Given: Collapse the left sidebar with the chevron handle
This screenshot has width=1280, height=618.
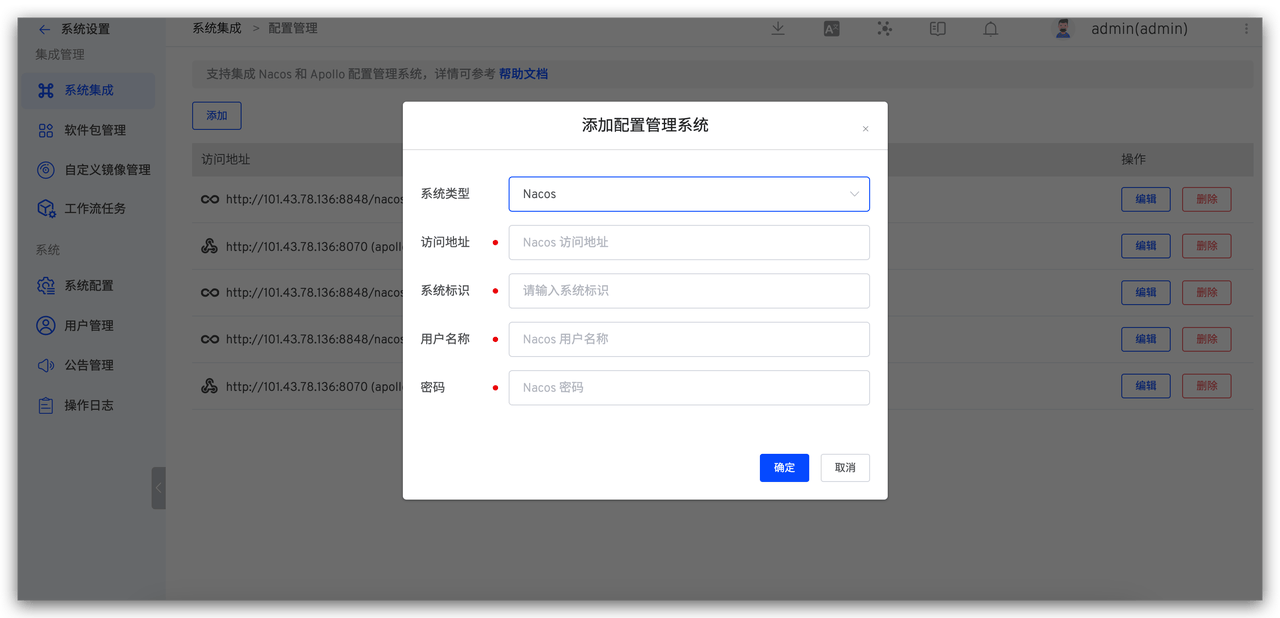Looking at the screenshot, I should point(158,488).
